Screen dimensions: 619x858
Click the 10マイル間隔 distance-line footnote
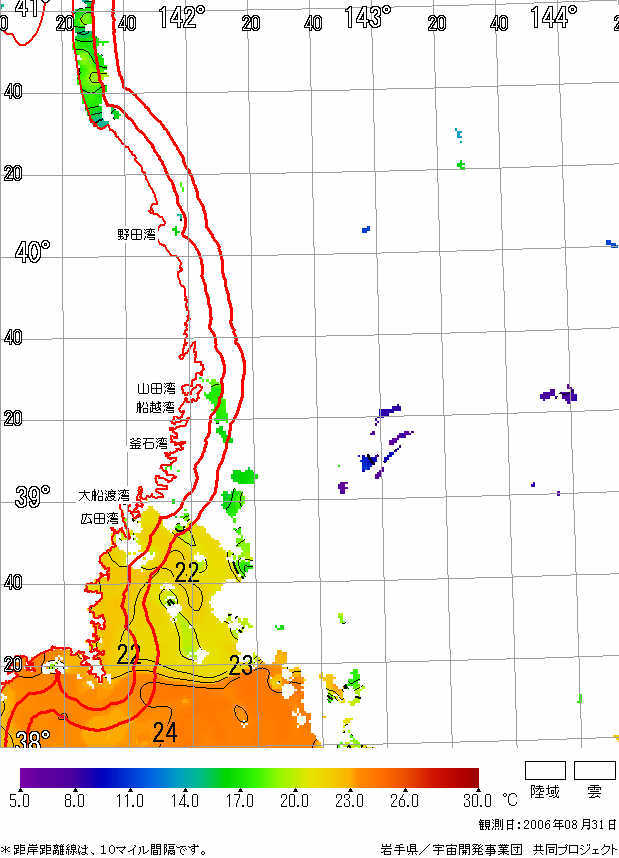point(104,850)
